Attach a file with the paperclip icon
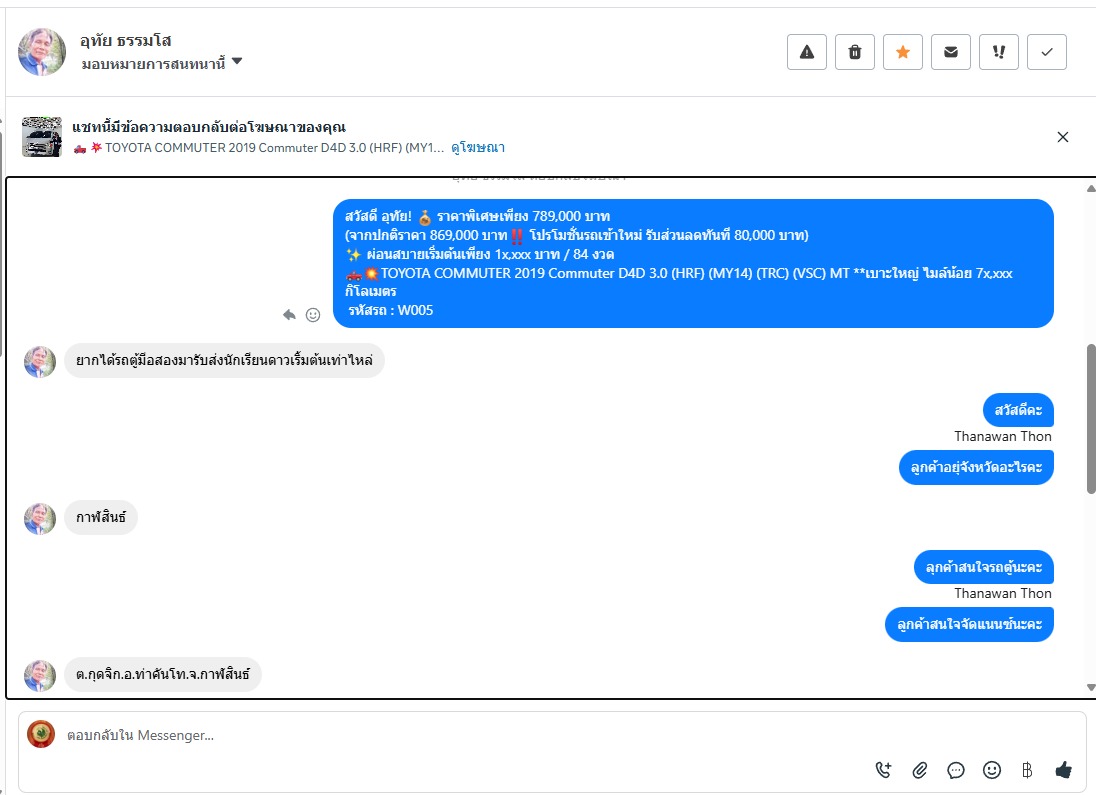Viewport: 1096px width, 795px height. tap(920, 770)
